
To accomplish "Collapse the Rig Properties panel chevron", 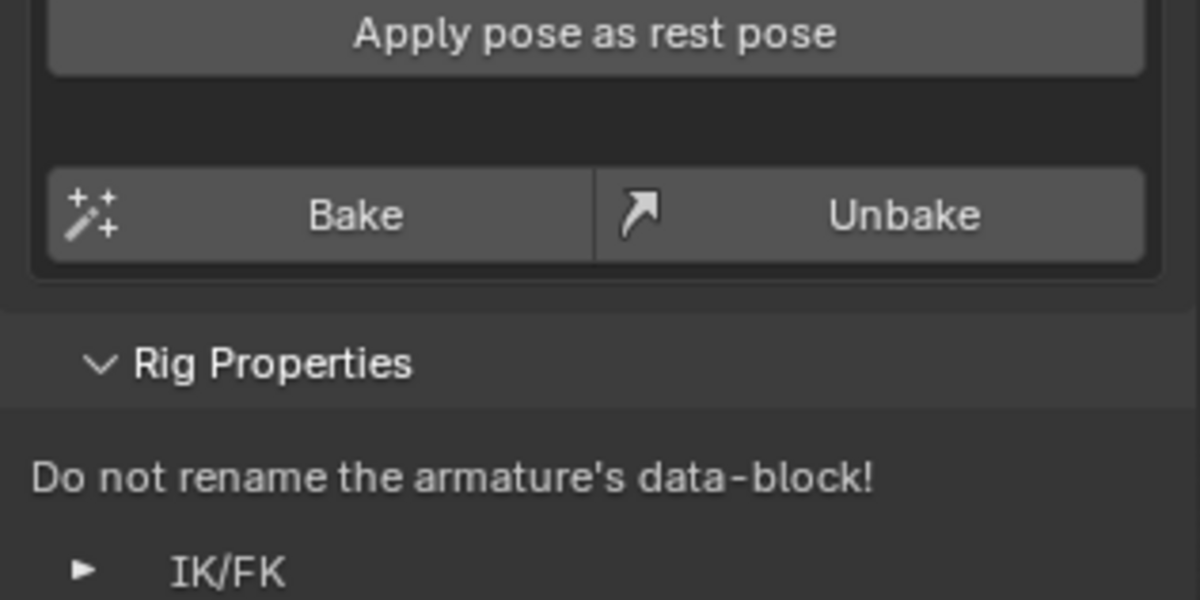I will [100, 365].
